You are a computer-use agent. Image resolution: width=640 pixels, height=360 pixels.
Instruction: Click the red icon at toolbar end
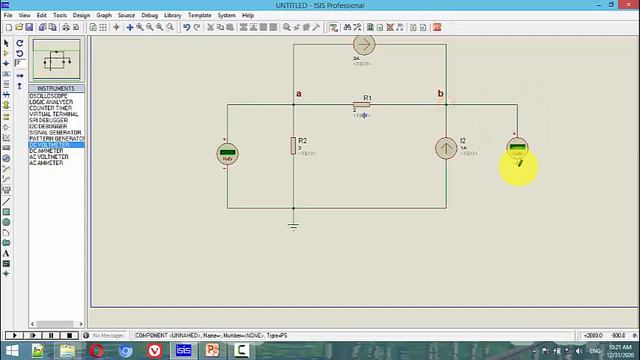437,27
